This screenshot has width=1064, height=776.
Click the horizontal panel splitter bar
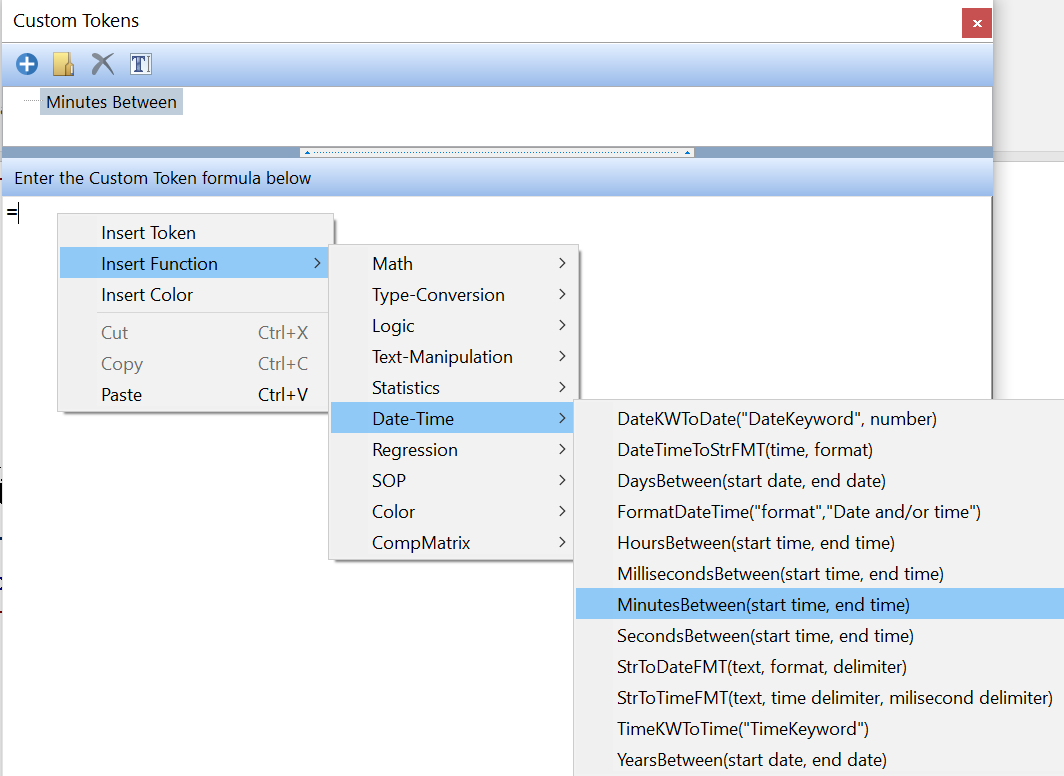[497, 152]
